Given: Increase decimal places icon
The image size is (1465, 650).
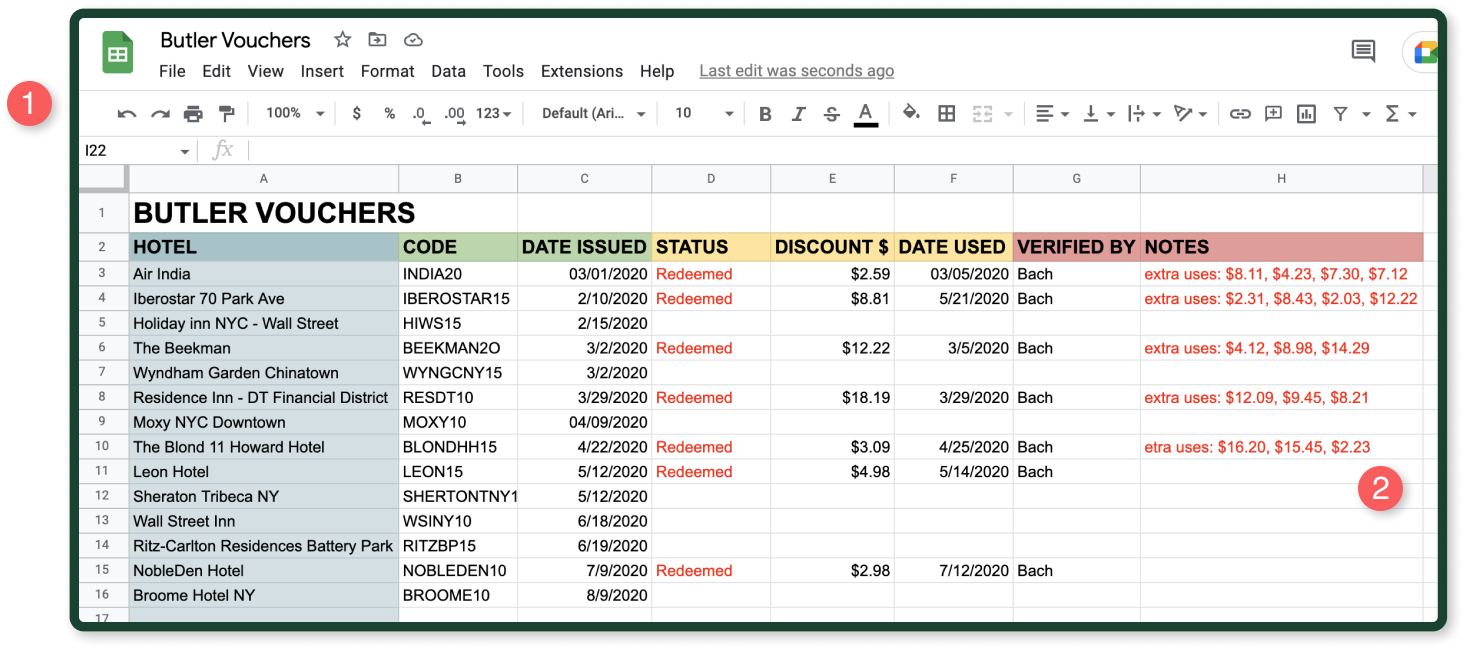Looking at the screenshot, I should click(x=455, y=114).
